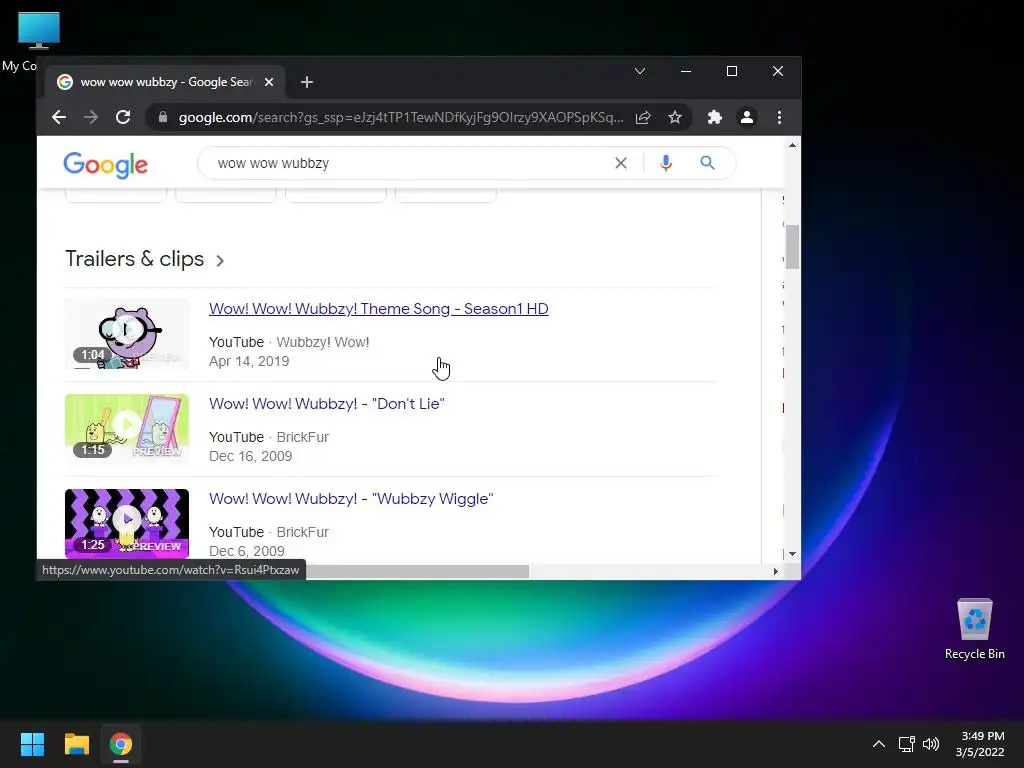Share this page via address bar icon
This screenshot has width=1024, height=768.
(x=643, y=118)
